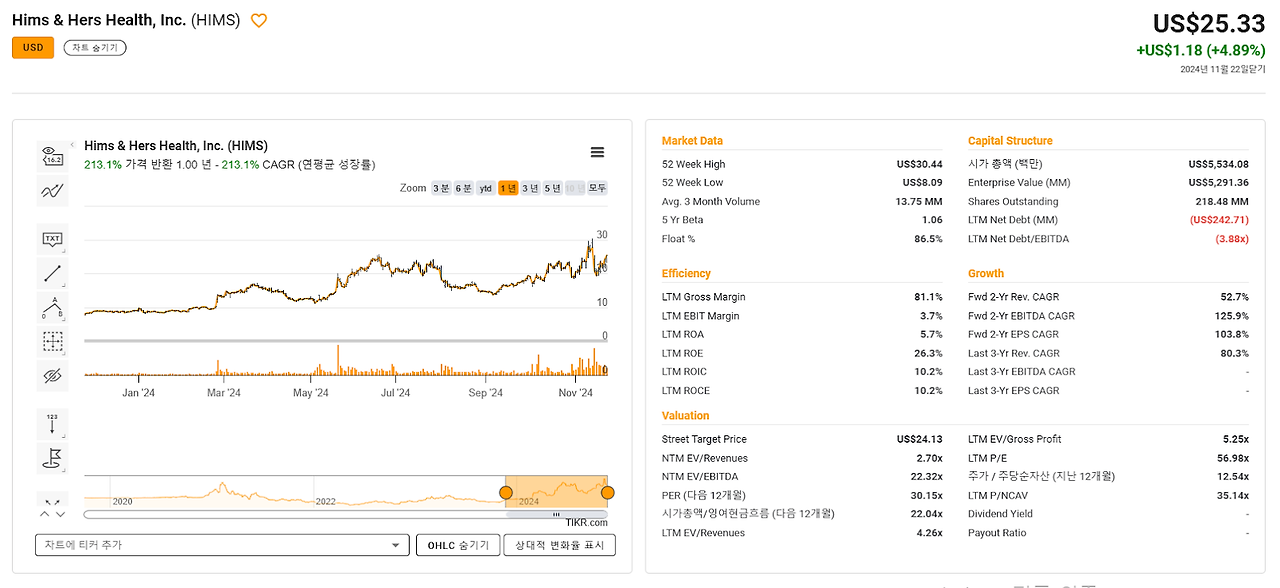Click Last 3-Yr Rev. CAGR value 80.3%

point(1235,353)
